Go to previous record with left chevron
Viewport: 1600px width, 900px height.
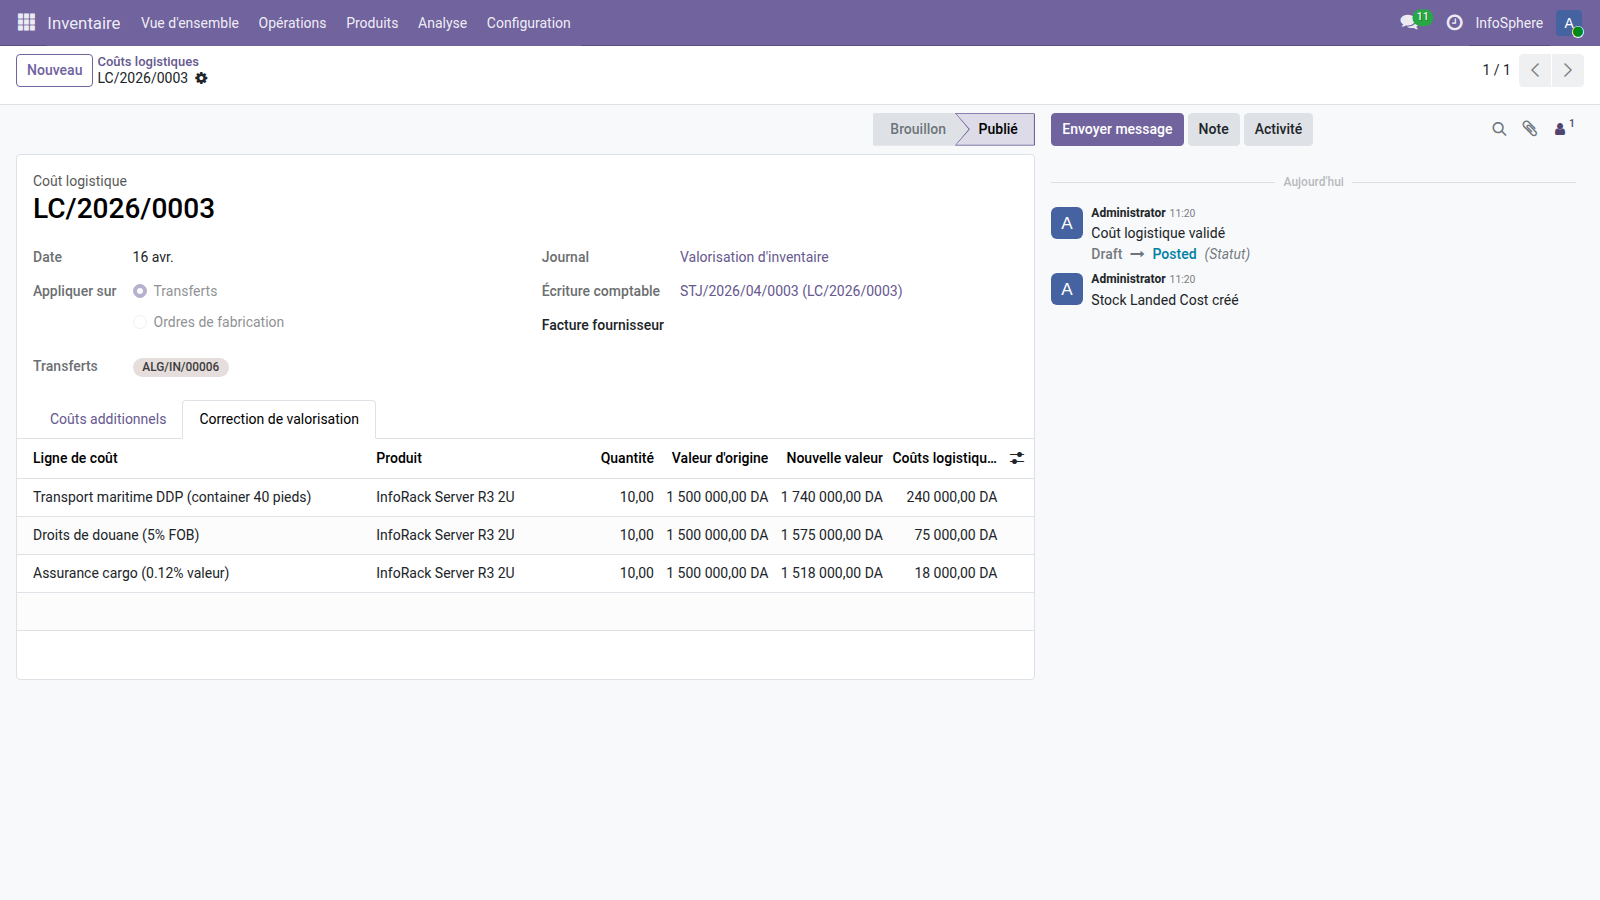point(1535,70)
